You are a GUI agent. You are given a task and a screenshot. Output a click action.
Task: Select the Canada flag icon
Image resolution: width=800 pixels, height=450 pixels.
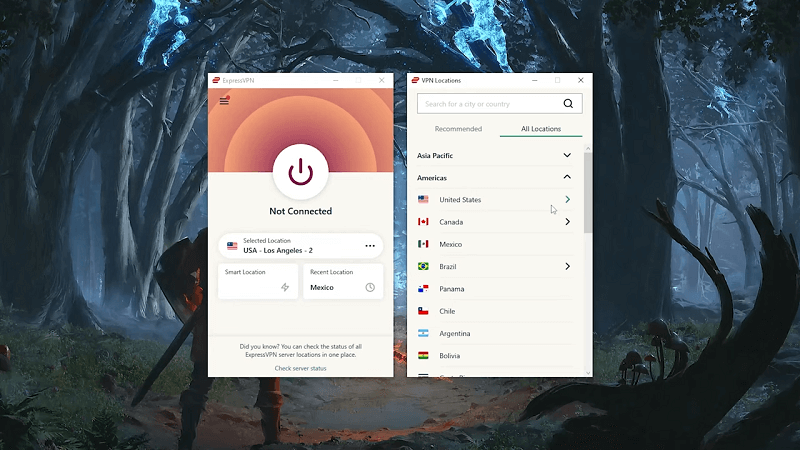coord(423,222)
